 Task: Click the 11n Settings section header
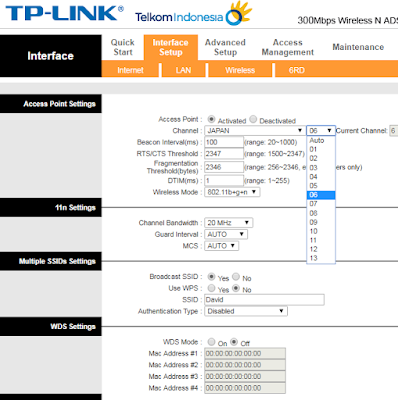[x=51, y=207]
